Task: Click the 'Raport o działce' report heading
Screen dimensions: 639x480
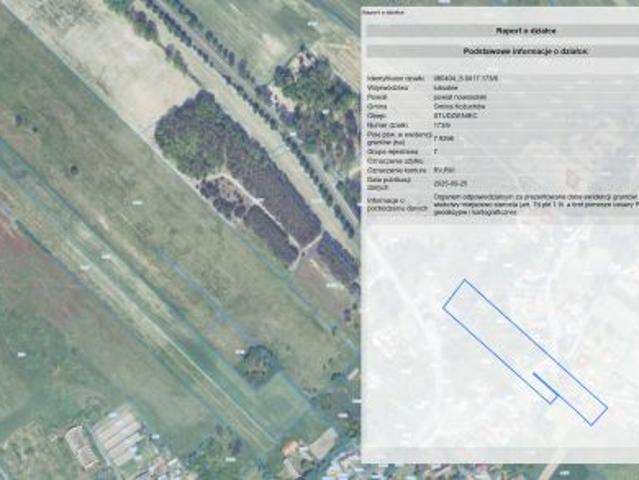Action: [526, 31]
